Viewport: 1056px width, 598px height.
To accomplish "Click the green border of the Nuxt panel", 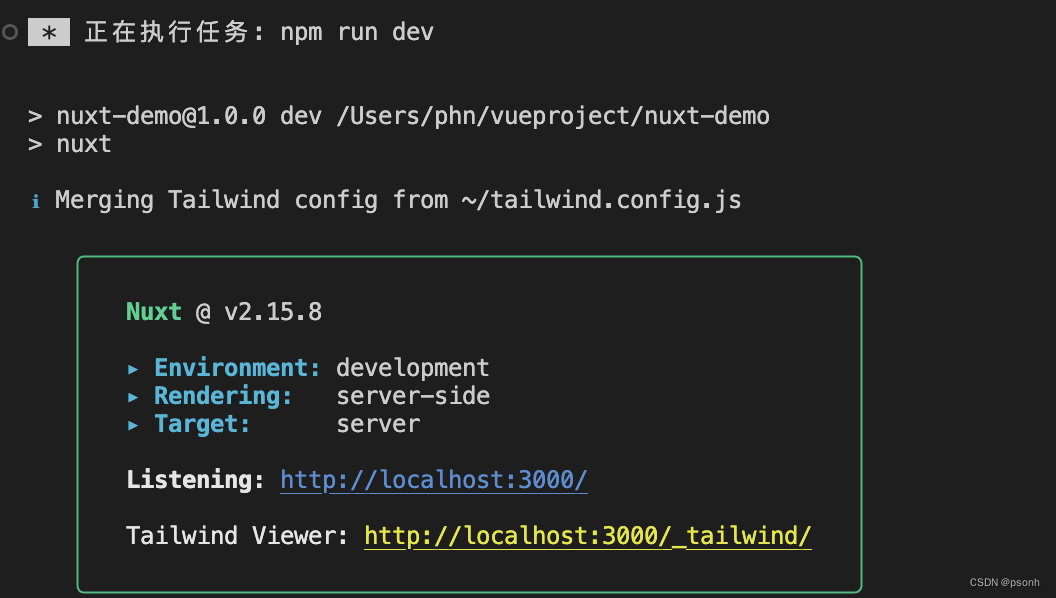I will tap(469, 258).
